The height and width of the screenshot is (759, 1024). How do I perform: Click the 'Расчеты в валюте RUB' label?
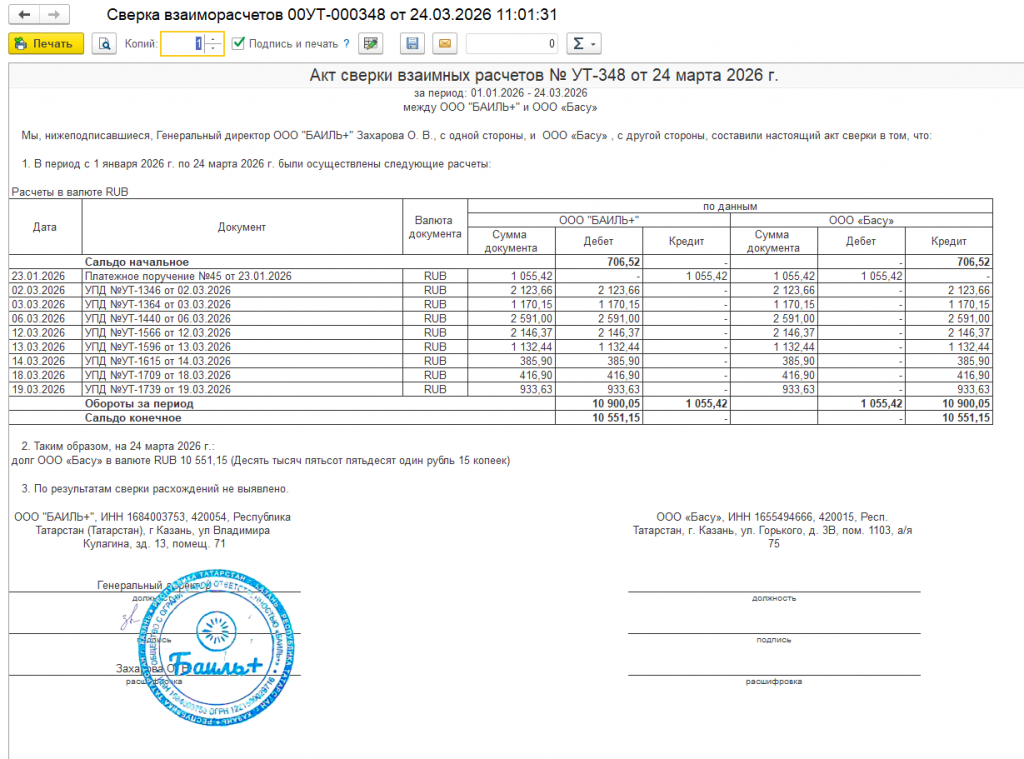pyautogui.click(x=70, y=192)
